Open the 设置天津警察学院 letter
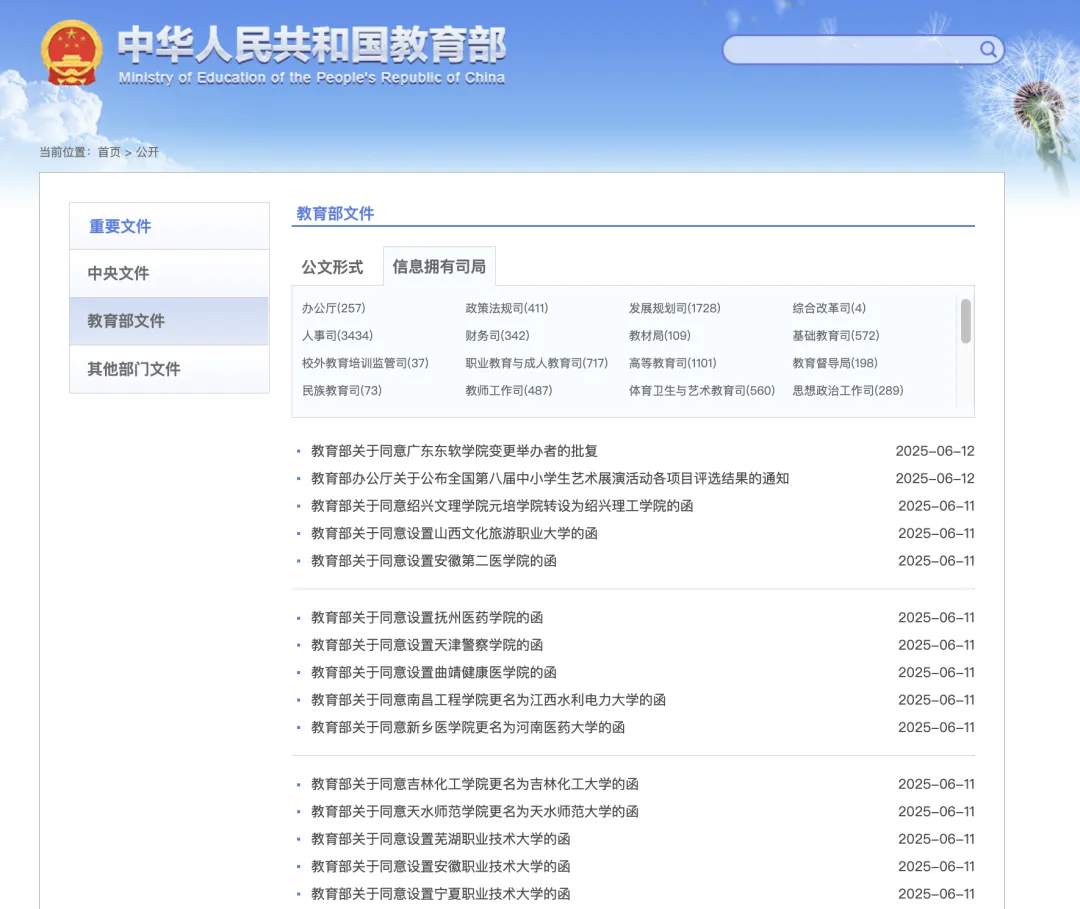Viewport: 1080px width, 909px height. 427,645
